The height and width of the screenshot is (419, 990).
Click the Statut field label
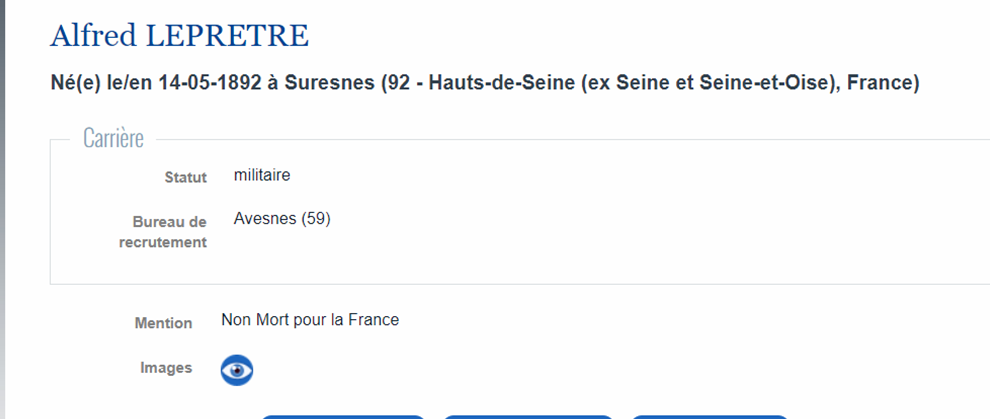(186, 178)
